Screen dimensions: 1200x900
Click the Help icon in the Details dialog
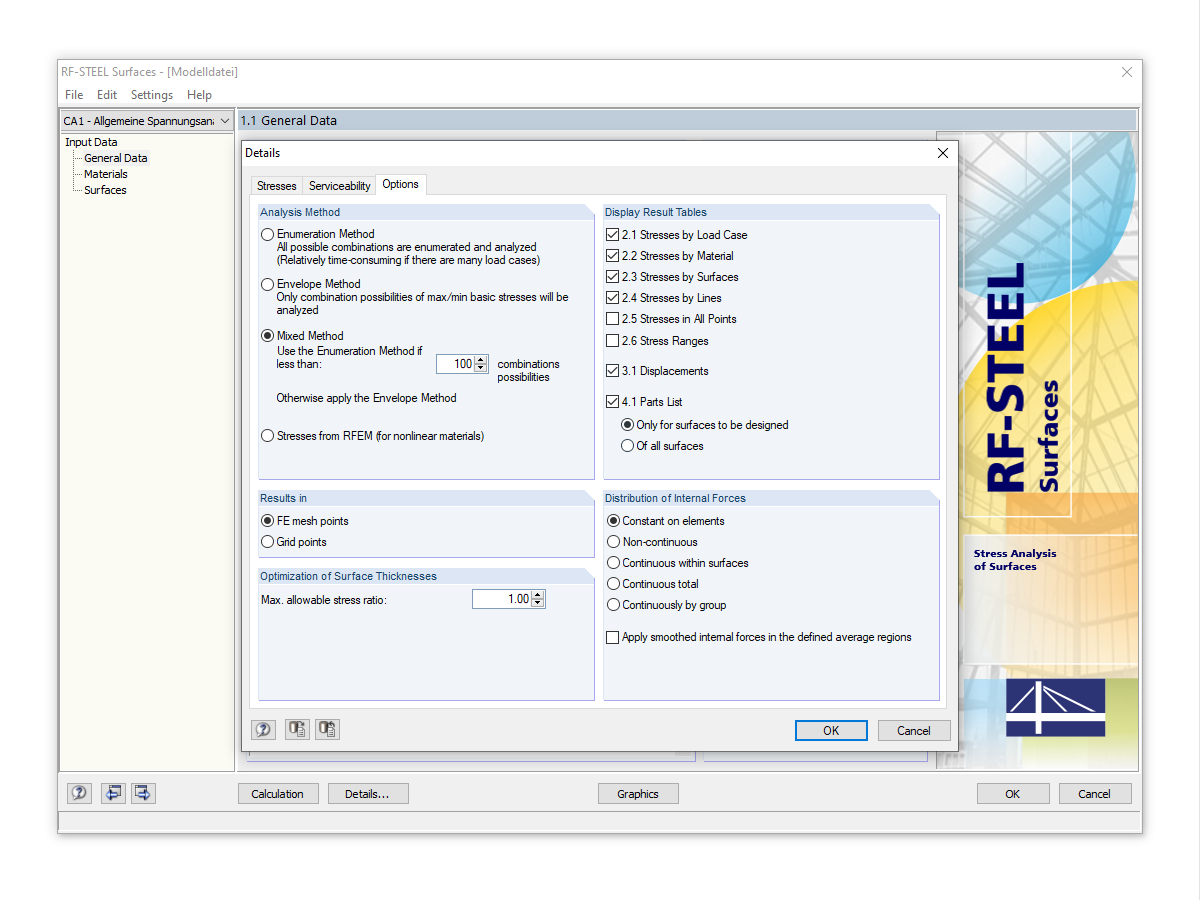263,729
